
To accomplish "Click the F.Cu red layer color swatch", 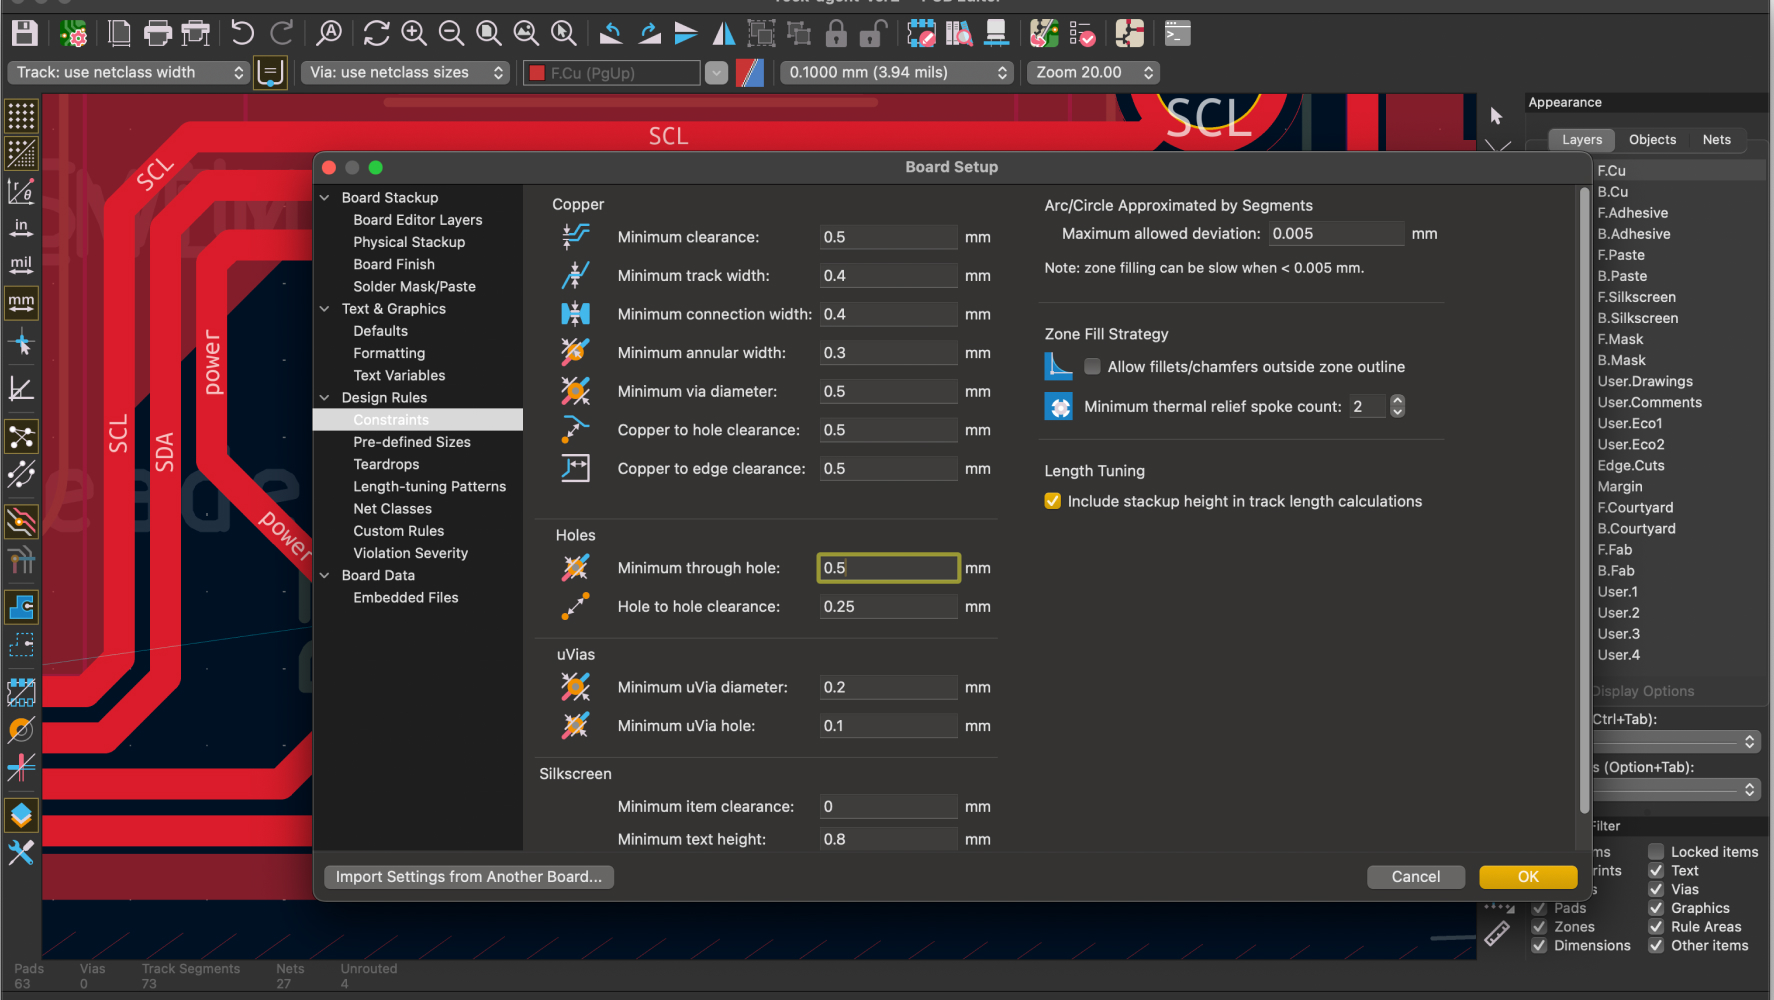I will point(537,73).
